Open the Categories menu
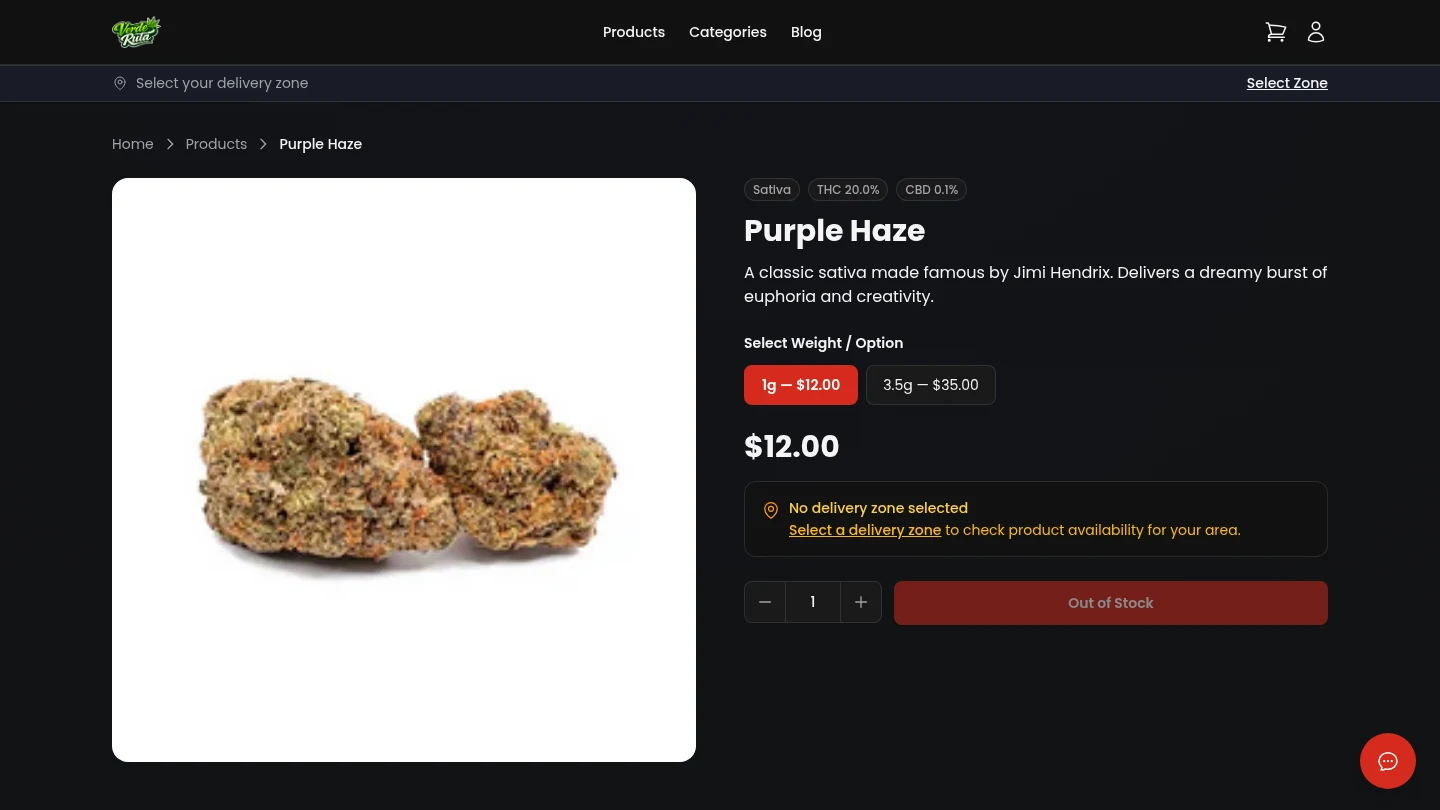The height and width of the screenshot is (810, 1440). [x=728, y=32]
